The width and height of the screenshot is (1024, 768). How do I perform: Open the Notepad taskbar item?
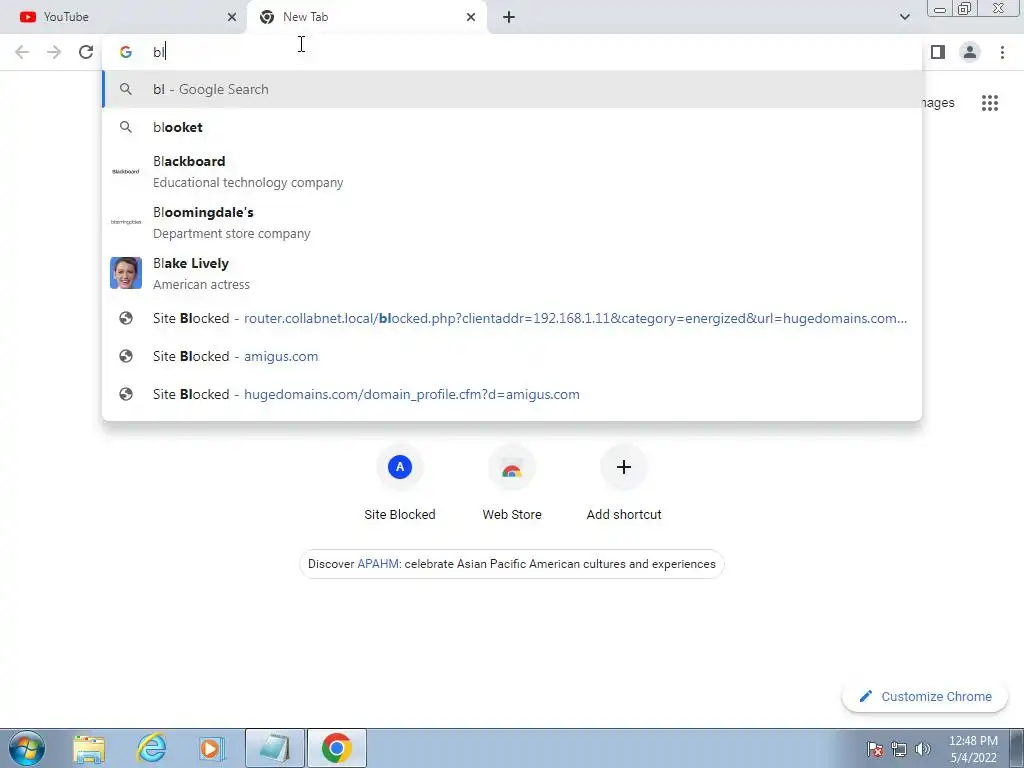coord(274,748)
